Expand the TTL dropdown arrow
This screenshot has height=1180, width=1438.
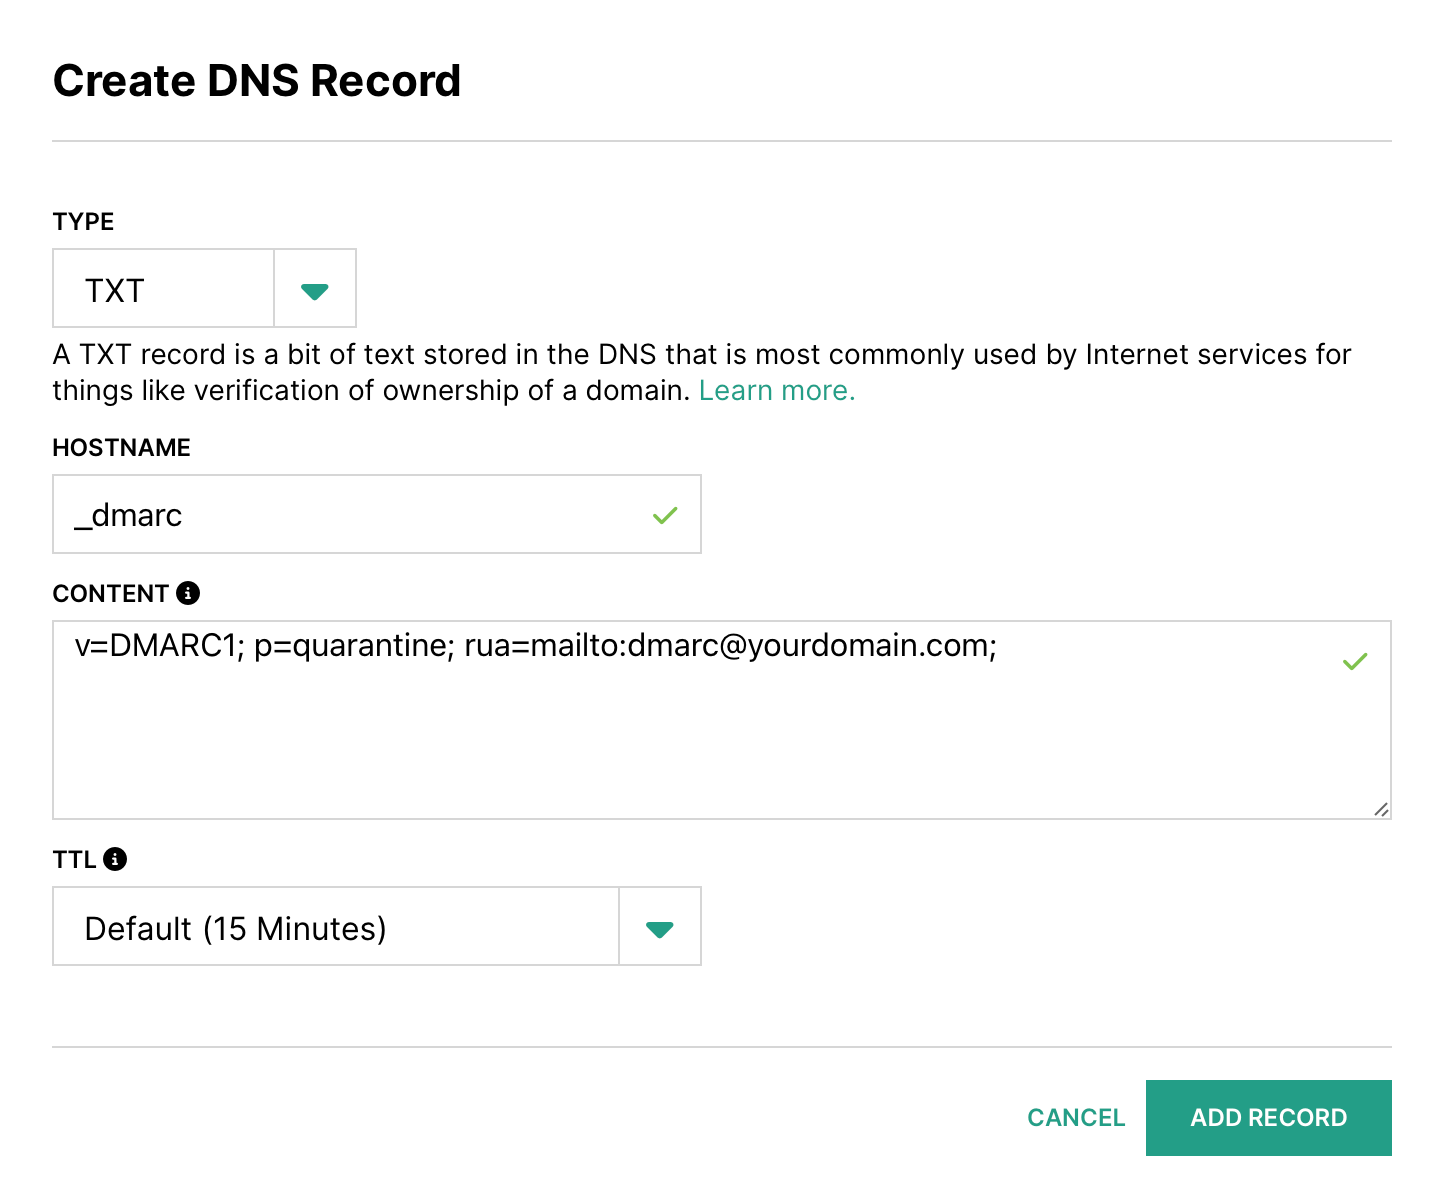point(660,927)
